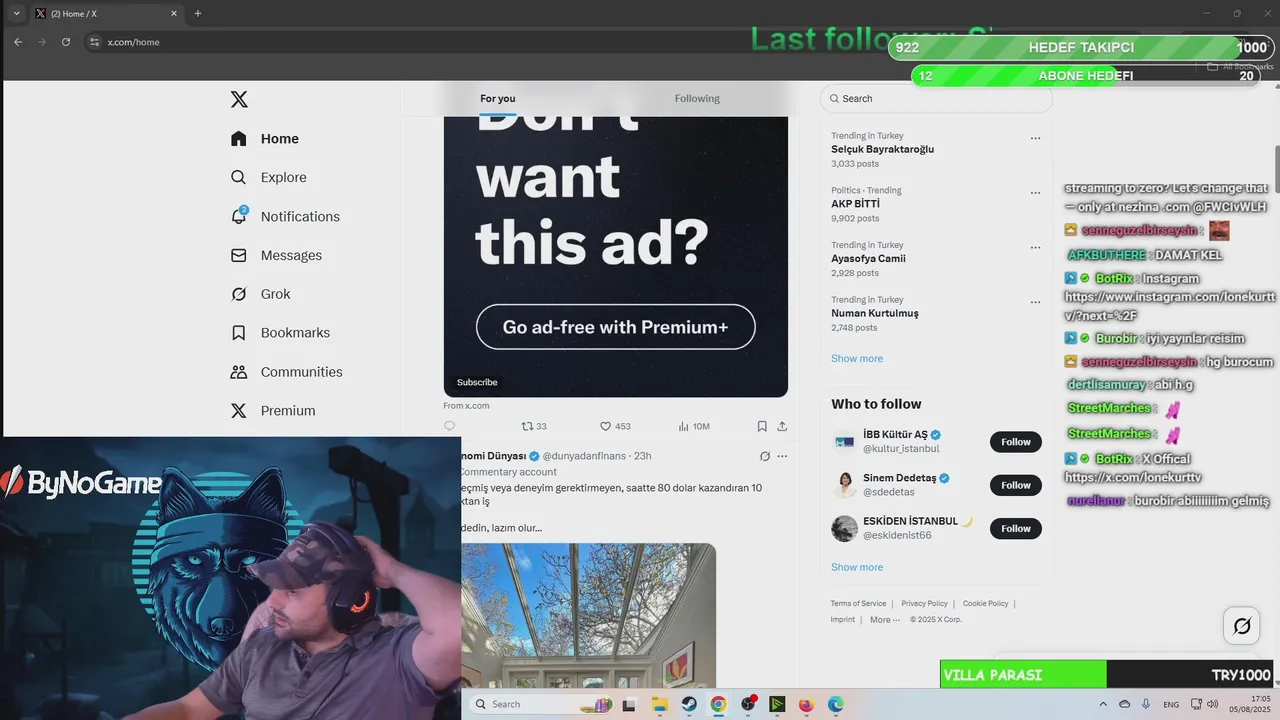1280x720 pixels.
Task: Share the ad post
Action: [782, 426]
